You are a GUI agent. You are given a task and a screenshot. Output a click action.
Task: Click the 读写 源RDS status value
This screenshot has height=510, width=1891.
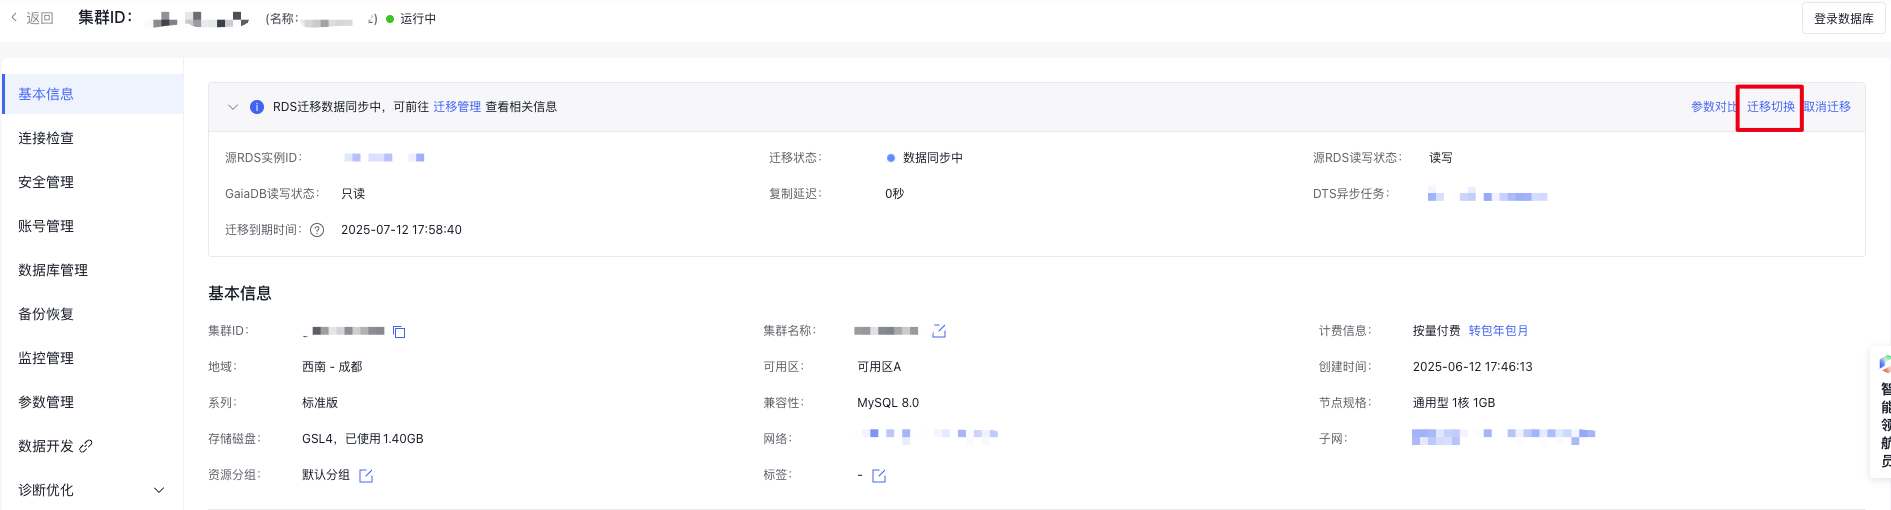coord(1441,158)
